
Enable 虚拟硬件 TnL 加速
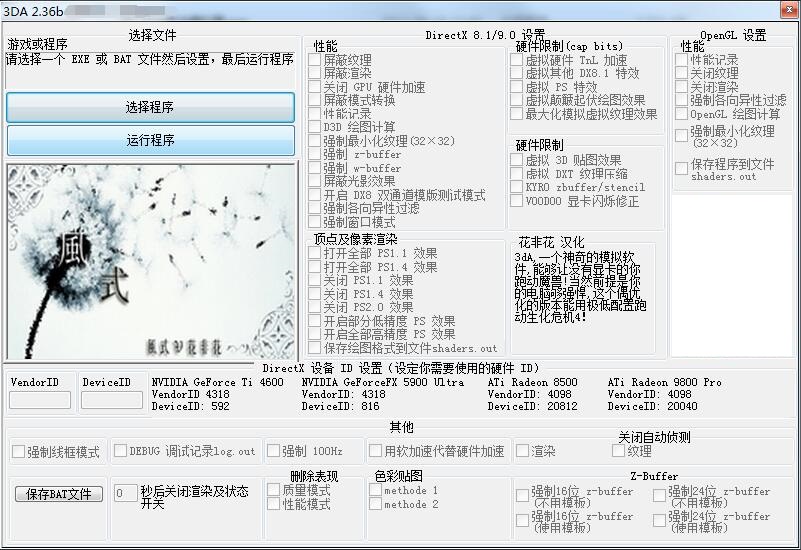tap(516, 60)
